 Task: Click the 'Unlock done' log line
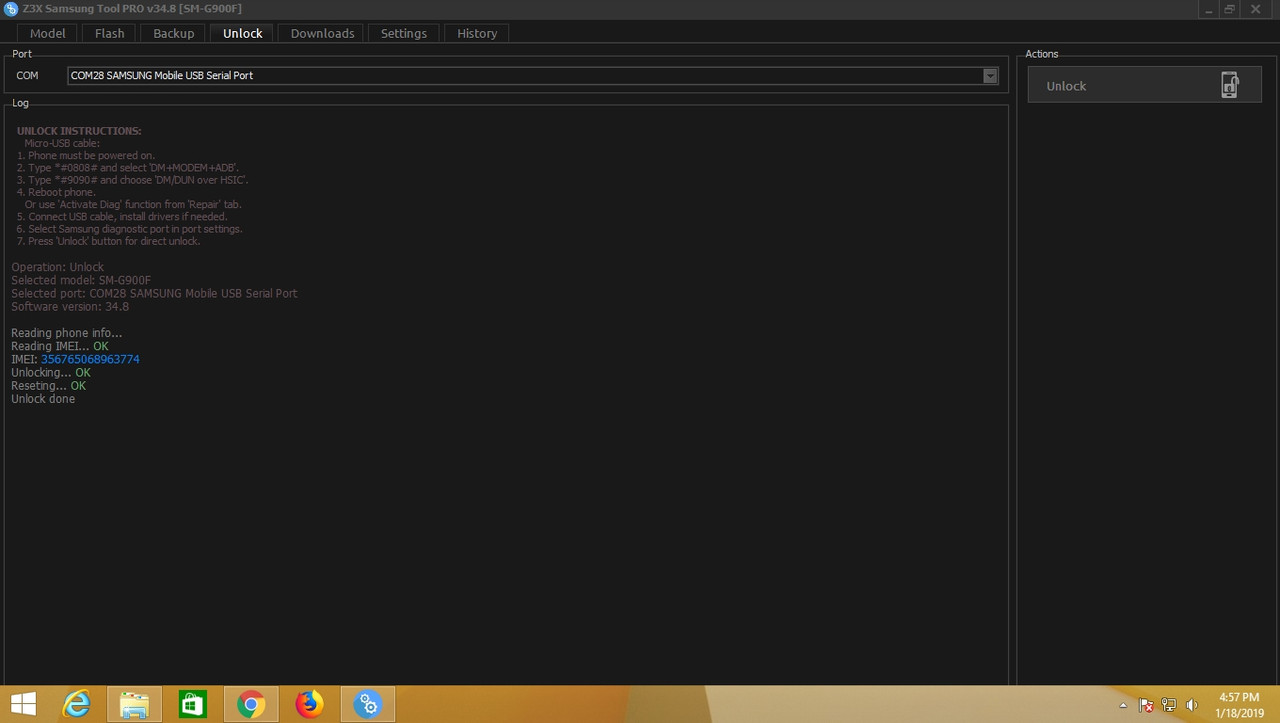(43, 399)
